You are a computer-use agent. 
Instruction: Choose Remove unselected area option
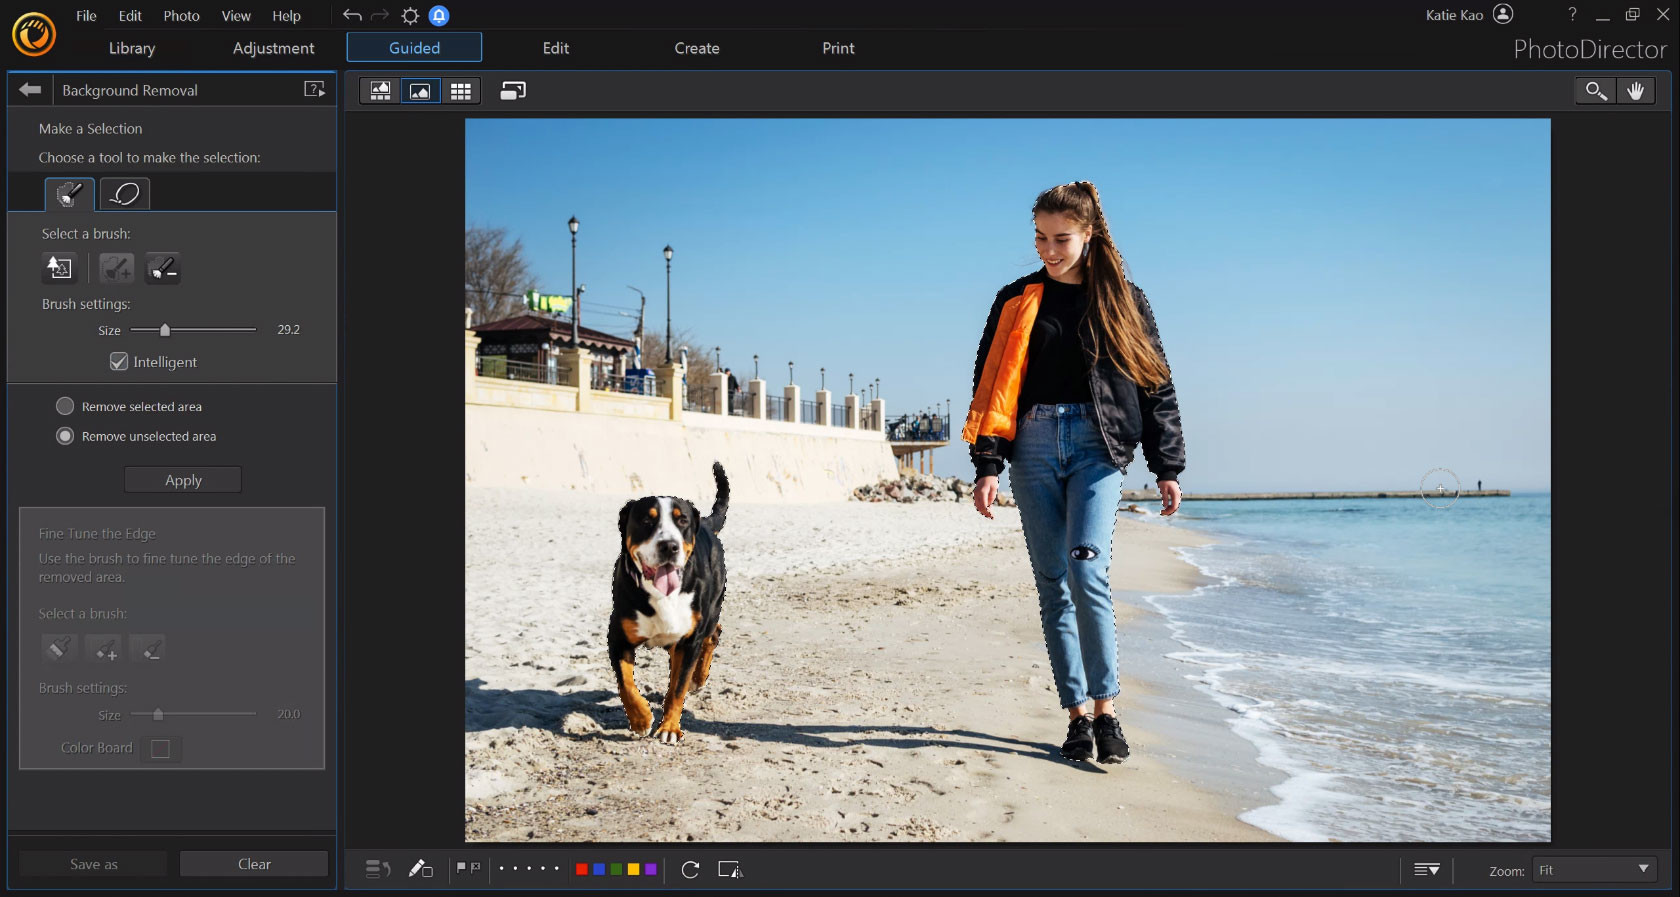[65, 436]
